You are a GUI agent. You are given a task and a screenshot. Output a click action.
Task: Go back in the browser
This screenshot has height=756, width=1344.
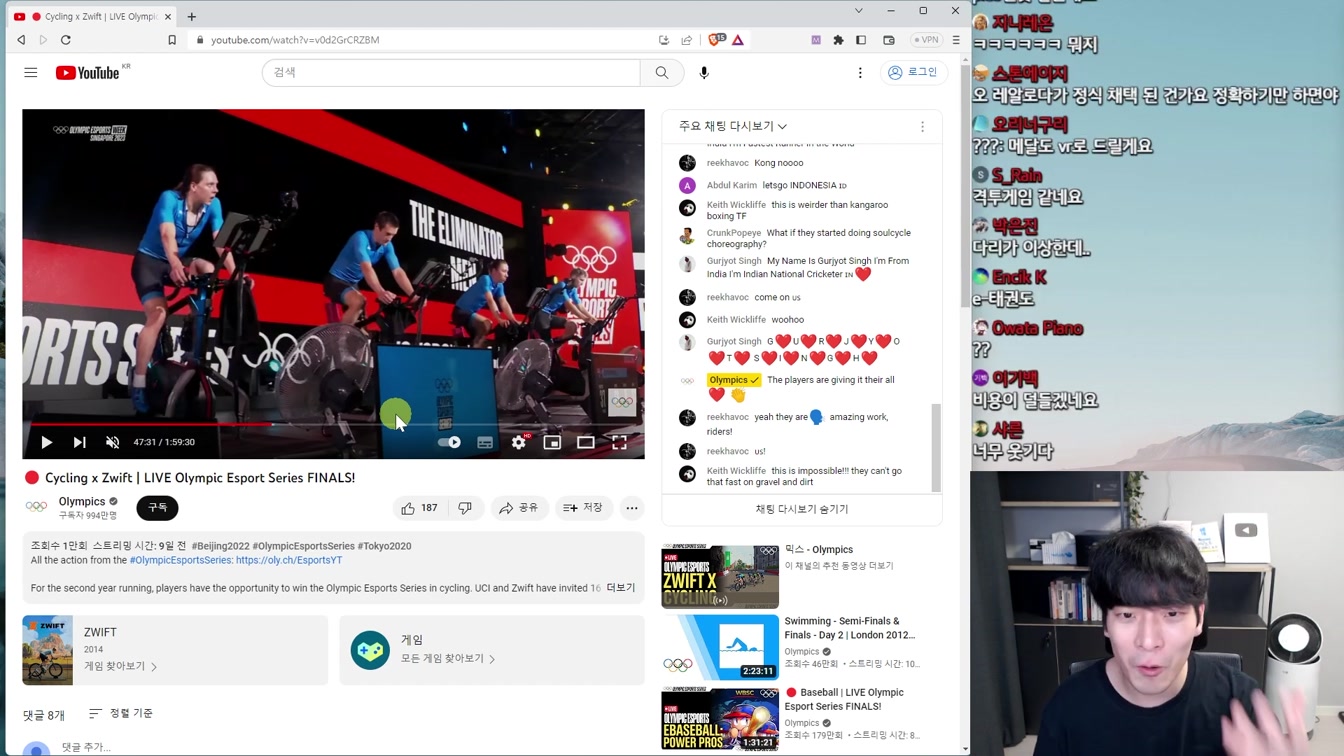click(21, 40)
